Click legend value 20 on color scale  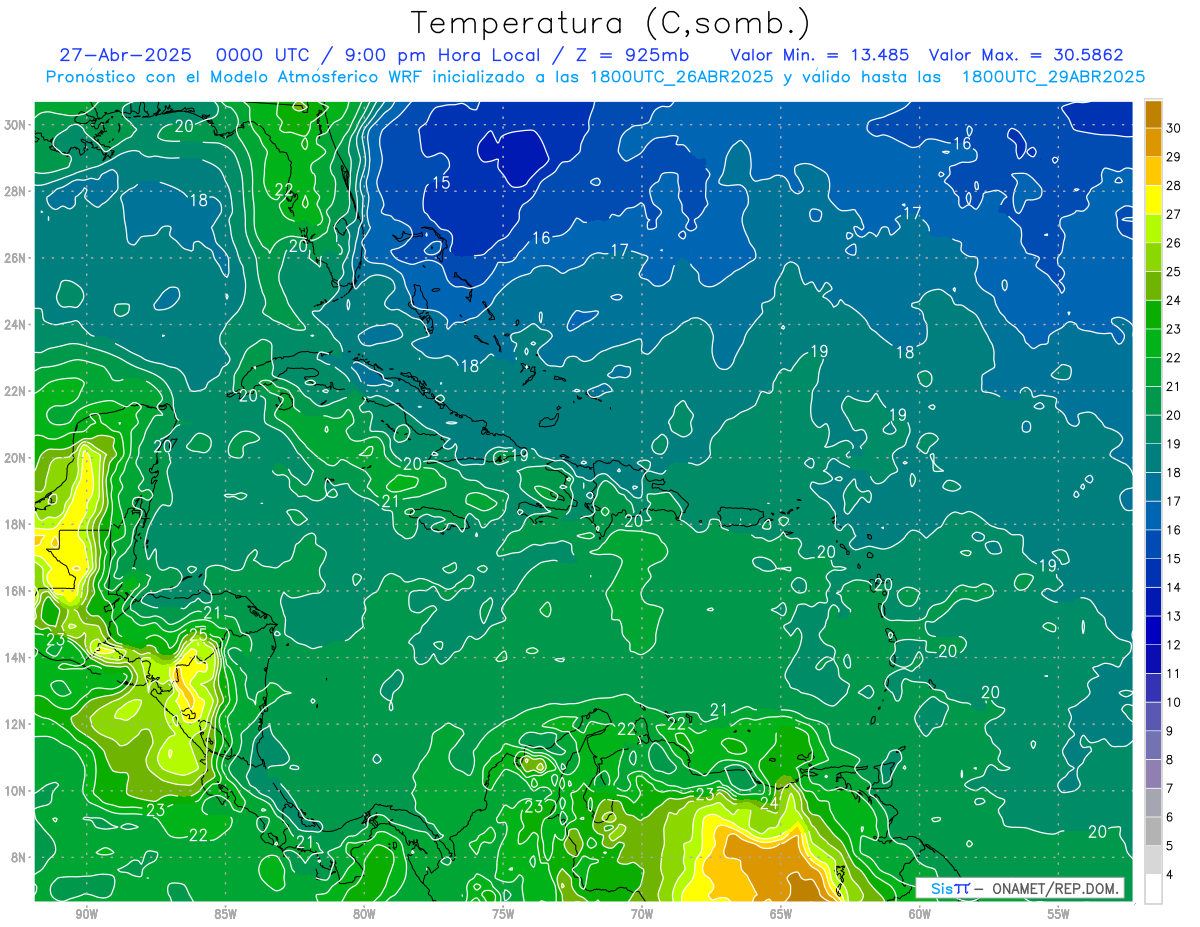1174,415
